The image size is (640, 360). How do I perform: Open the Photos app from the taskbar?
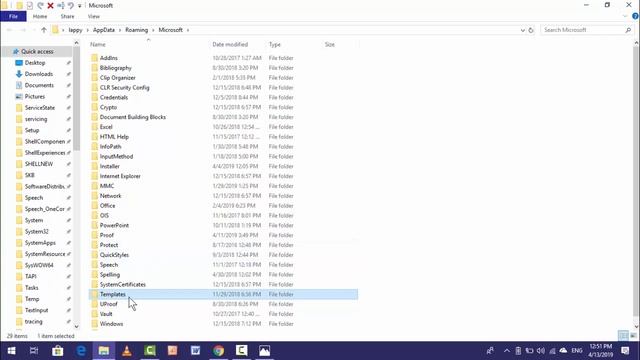(264, 351)
